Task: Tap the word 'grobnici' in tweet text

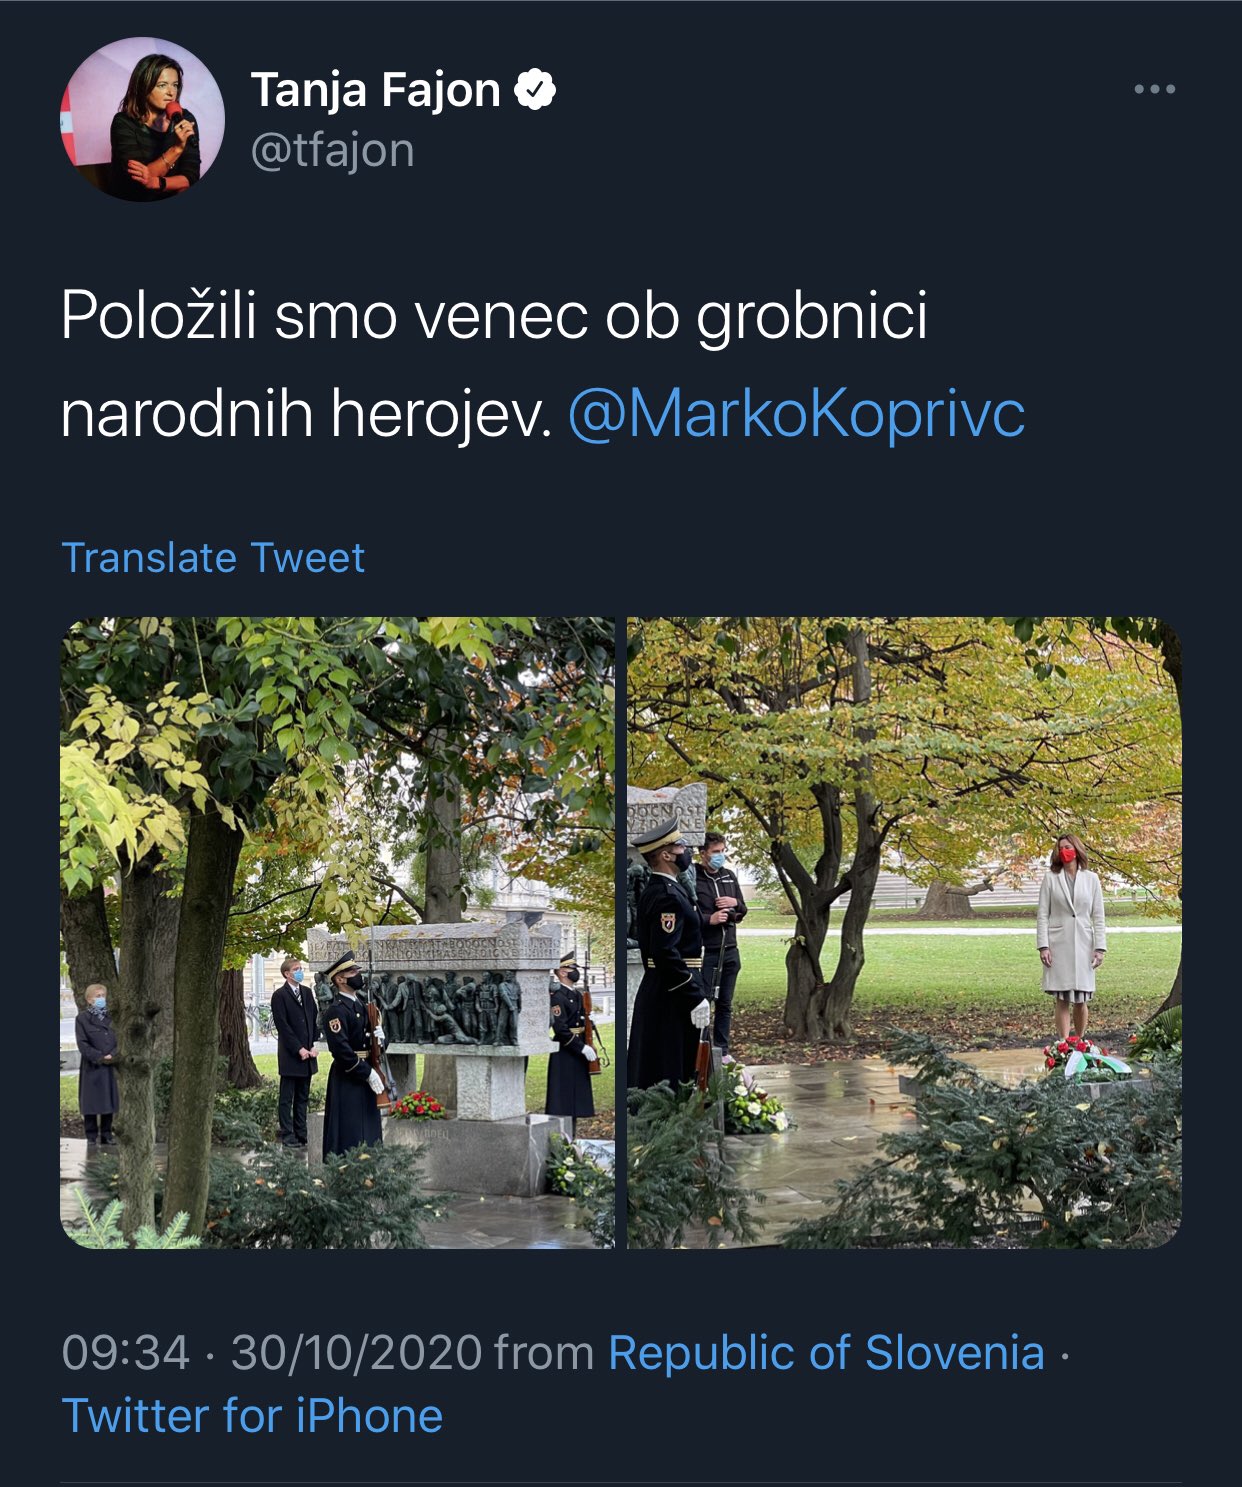Action: pos(812,318)
